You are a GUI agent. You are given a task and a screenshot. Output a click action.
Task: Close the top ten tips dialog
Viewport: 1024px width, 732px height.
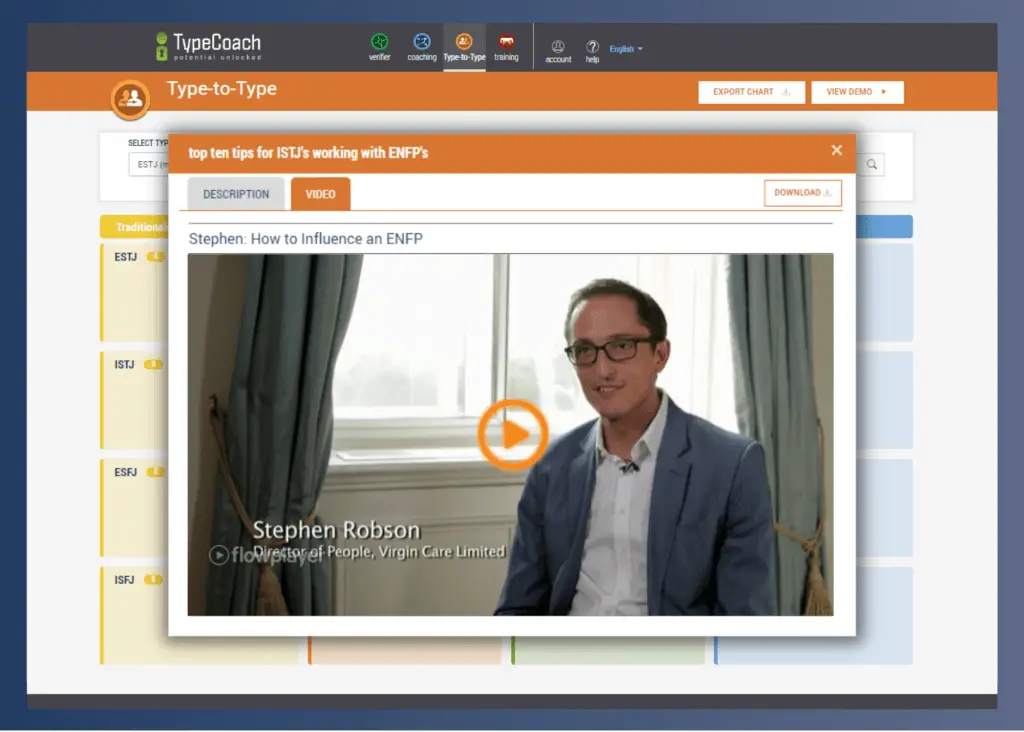click(x=837, y=151)
